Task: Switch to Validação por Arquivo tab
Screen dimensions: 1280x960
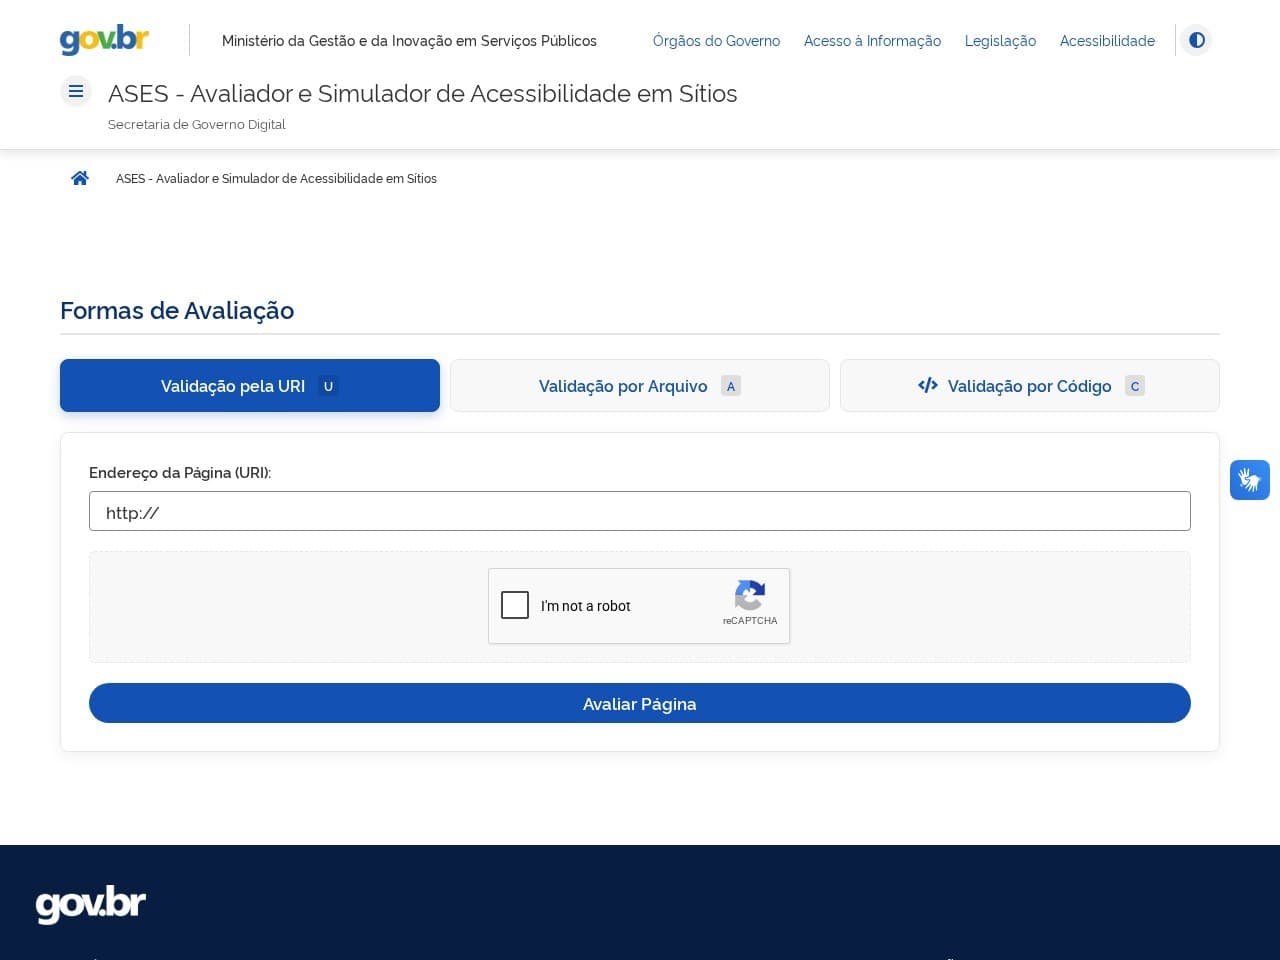Action: pyautogui.click(x=640, y=386)
